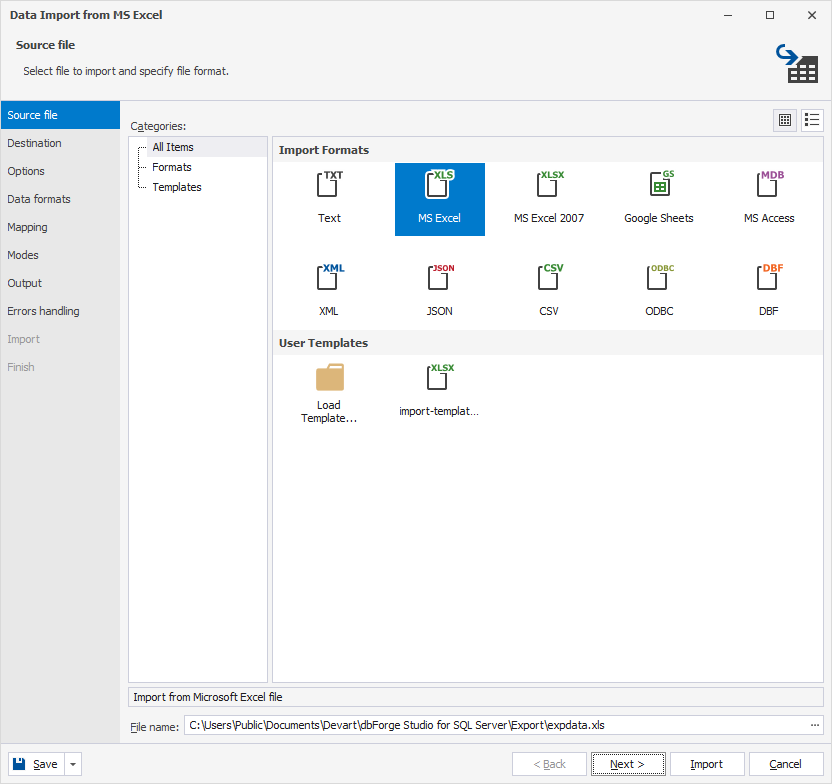The width and height of the screenshot is (832, 784).
Task: Select the MS Access MDB format
Action: [x=769, y=198]
